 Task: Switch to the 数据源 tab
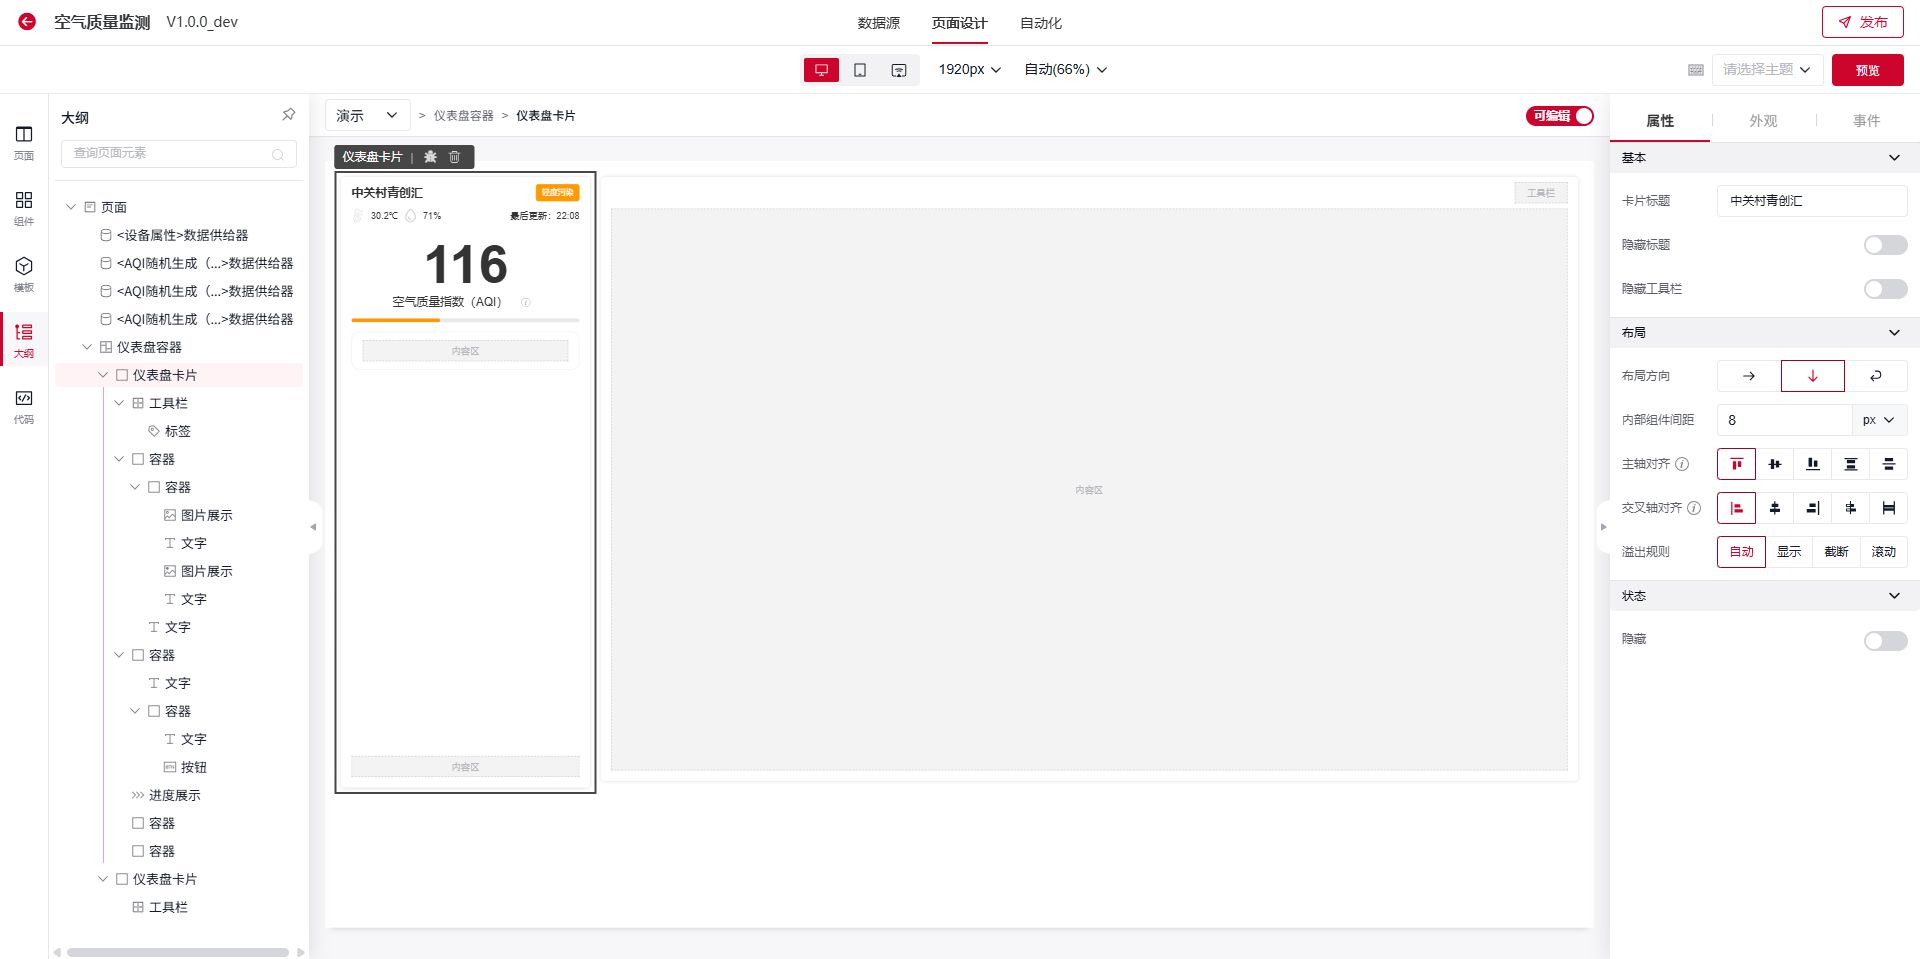click(x=878, y=23)
